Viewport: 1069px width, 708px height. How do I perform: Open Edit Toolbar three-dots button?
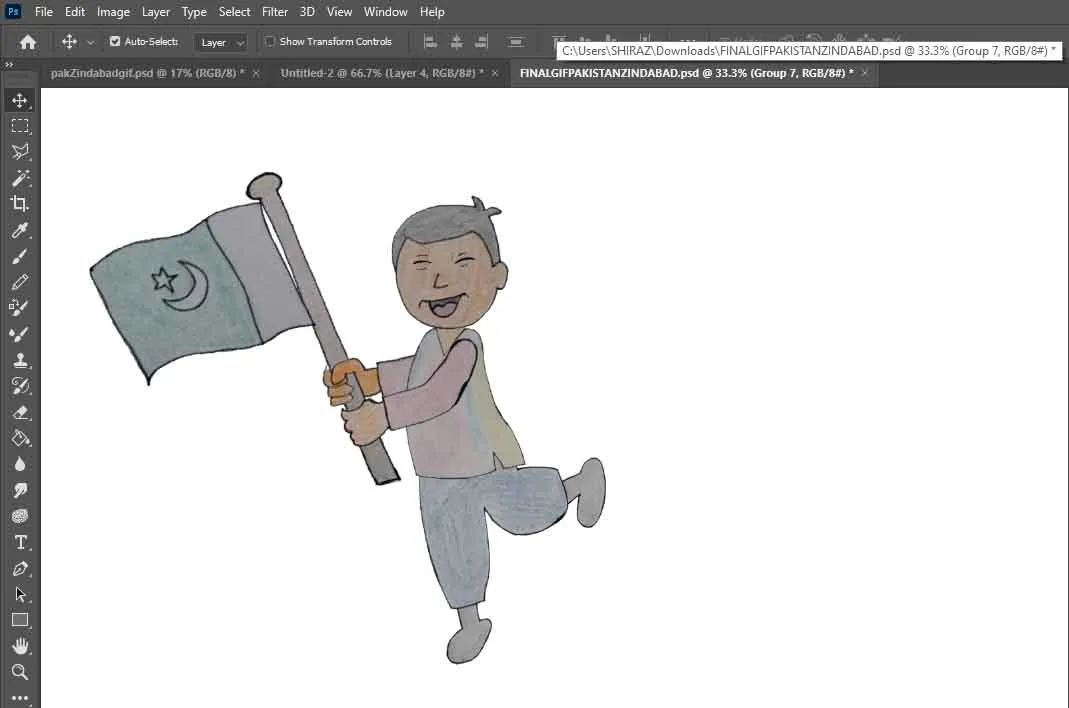[x=19, y=698]
